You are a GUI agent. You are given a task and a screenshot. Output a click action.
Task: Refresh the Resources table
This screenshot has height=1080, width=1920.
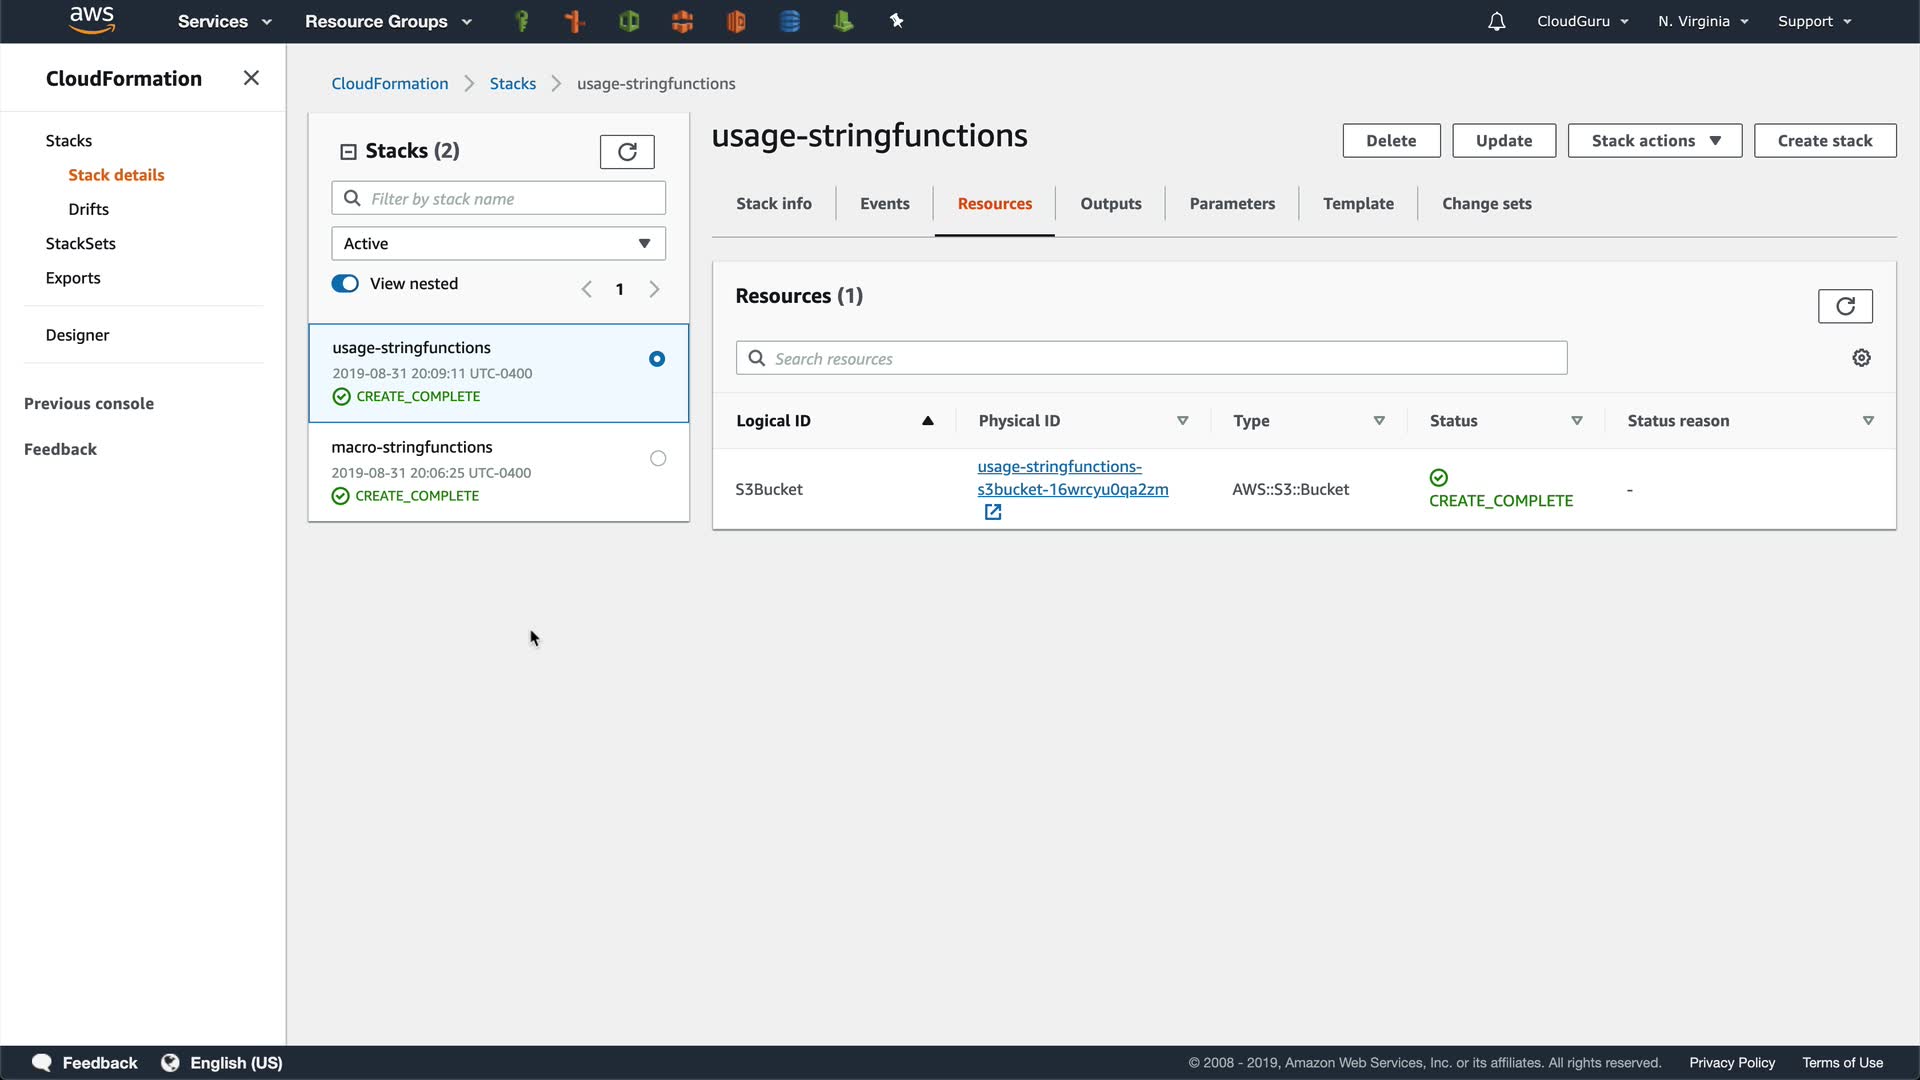click(x=1845, y=306)
